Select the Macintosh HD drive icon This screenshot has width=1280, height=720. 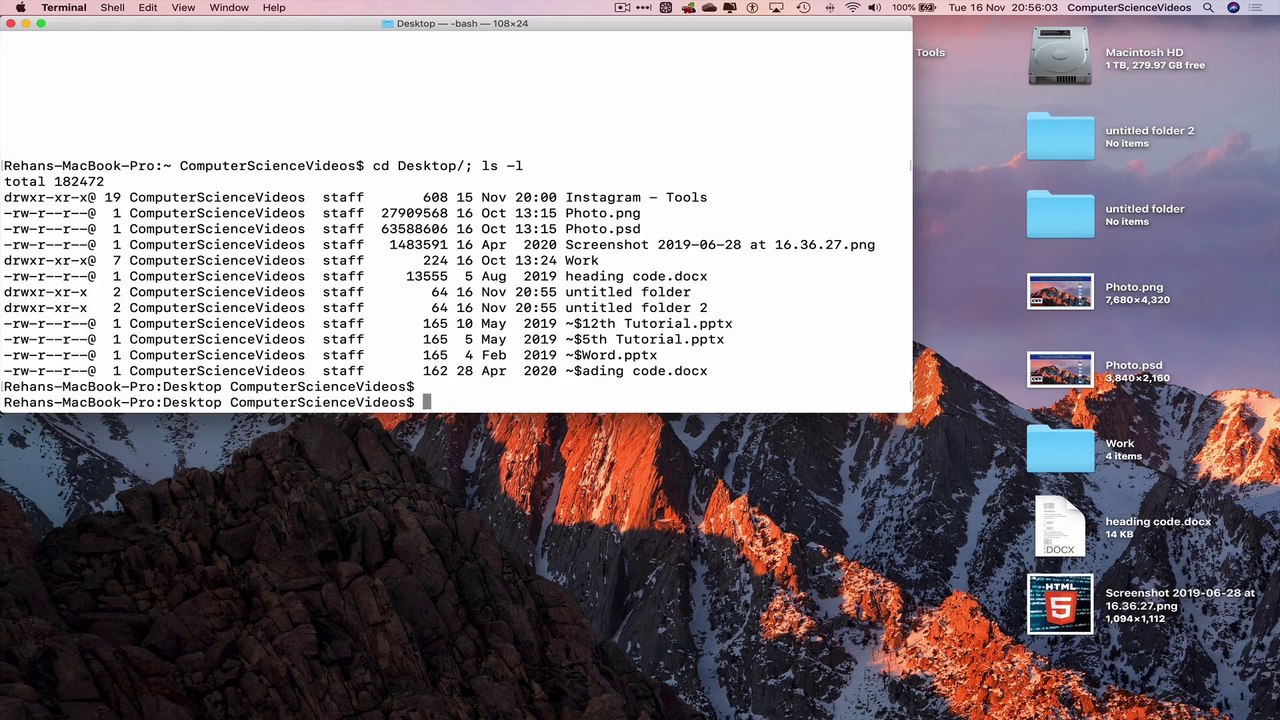[1059, 56]
